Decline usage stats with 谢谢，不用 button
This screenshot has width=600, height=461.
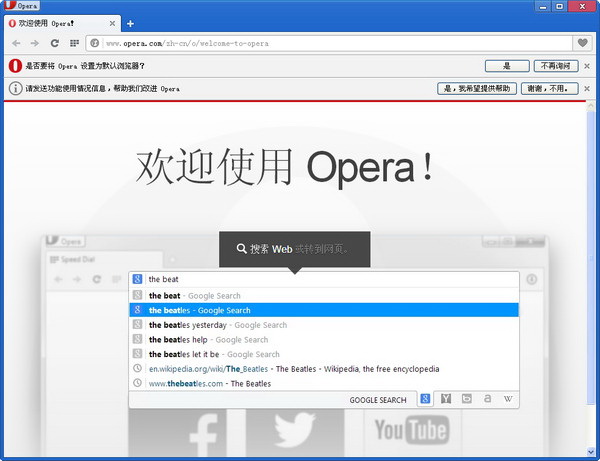click(x=549, y=89)
